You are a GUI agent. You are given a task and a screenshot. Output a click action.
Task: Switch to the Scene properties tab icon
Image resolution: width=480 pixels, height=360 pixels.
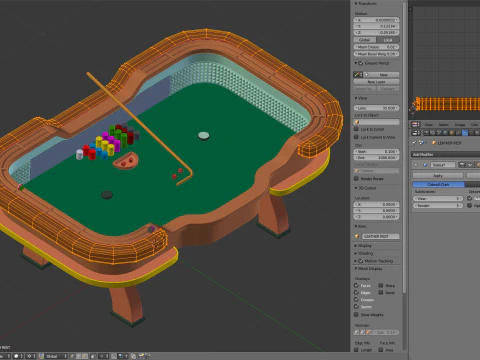click(x=439, y=133)
